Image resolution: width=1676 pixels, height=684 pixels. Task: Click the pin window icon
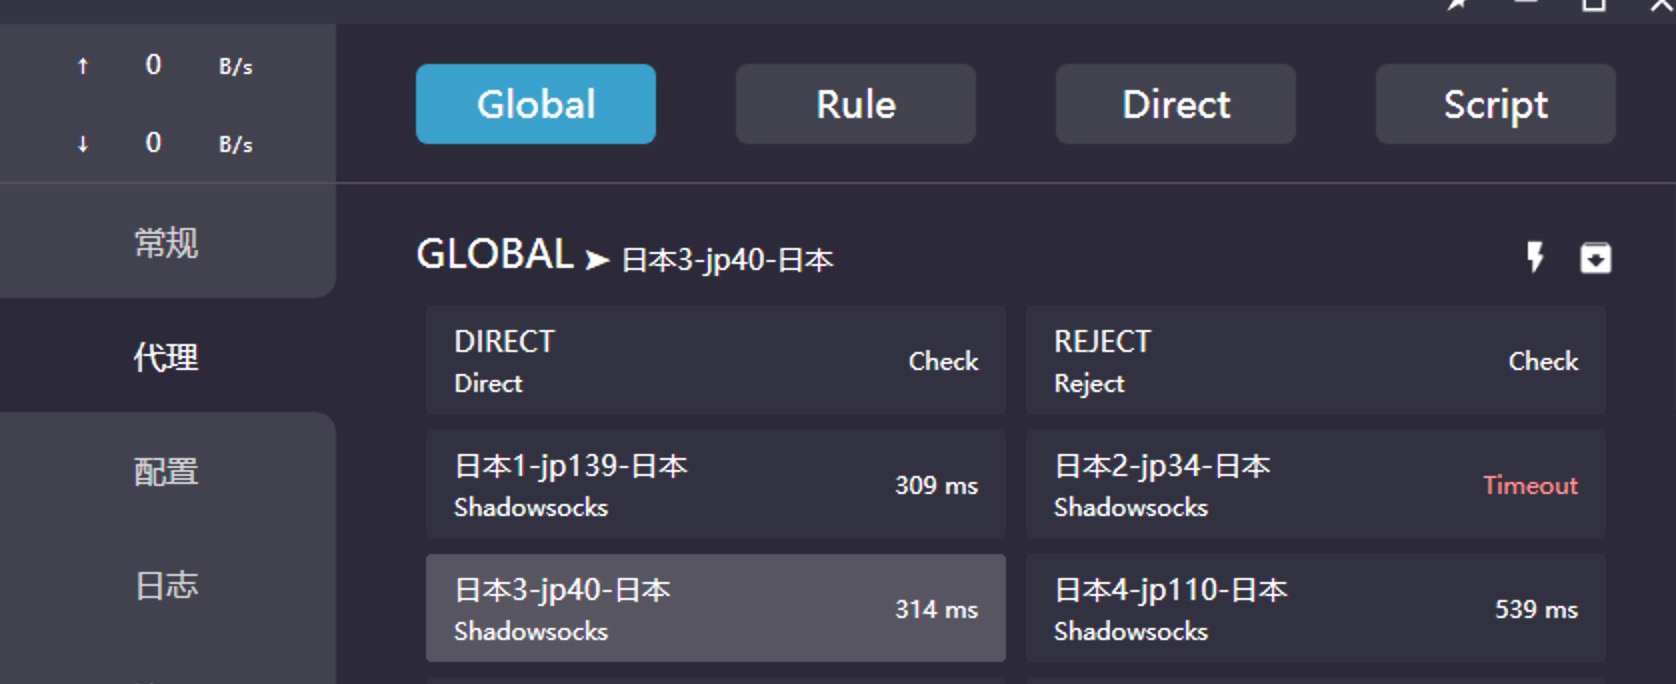pos(1458,5)
